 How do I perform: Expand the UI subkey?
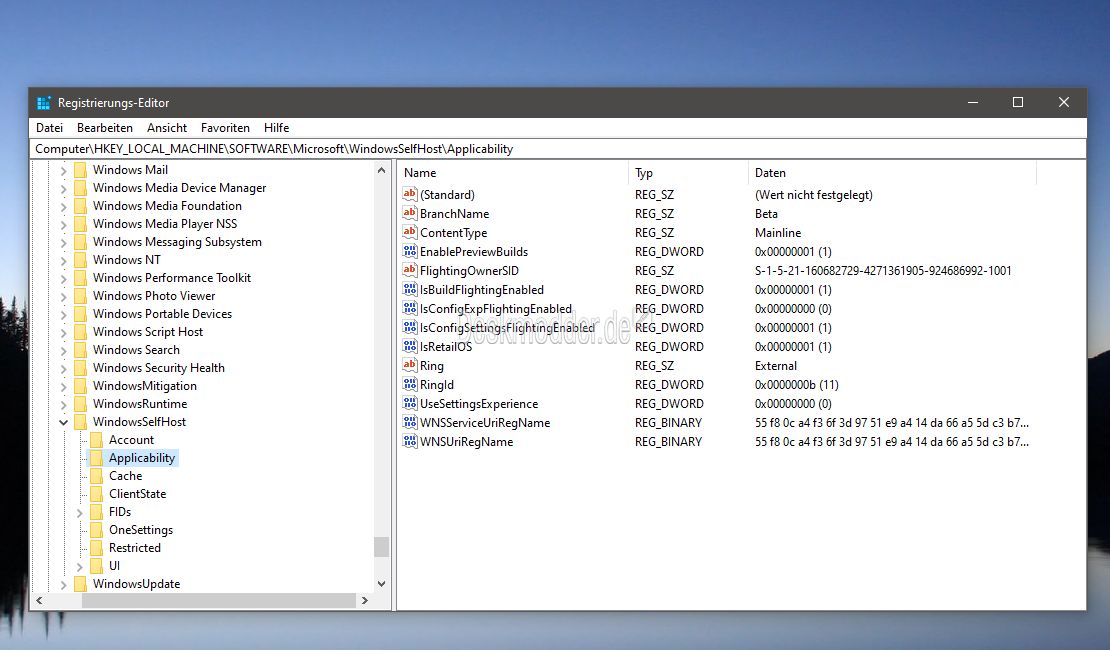pyautogui.click(x=79, y=566)
